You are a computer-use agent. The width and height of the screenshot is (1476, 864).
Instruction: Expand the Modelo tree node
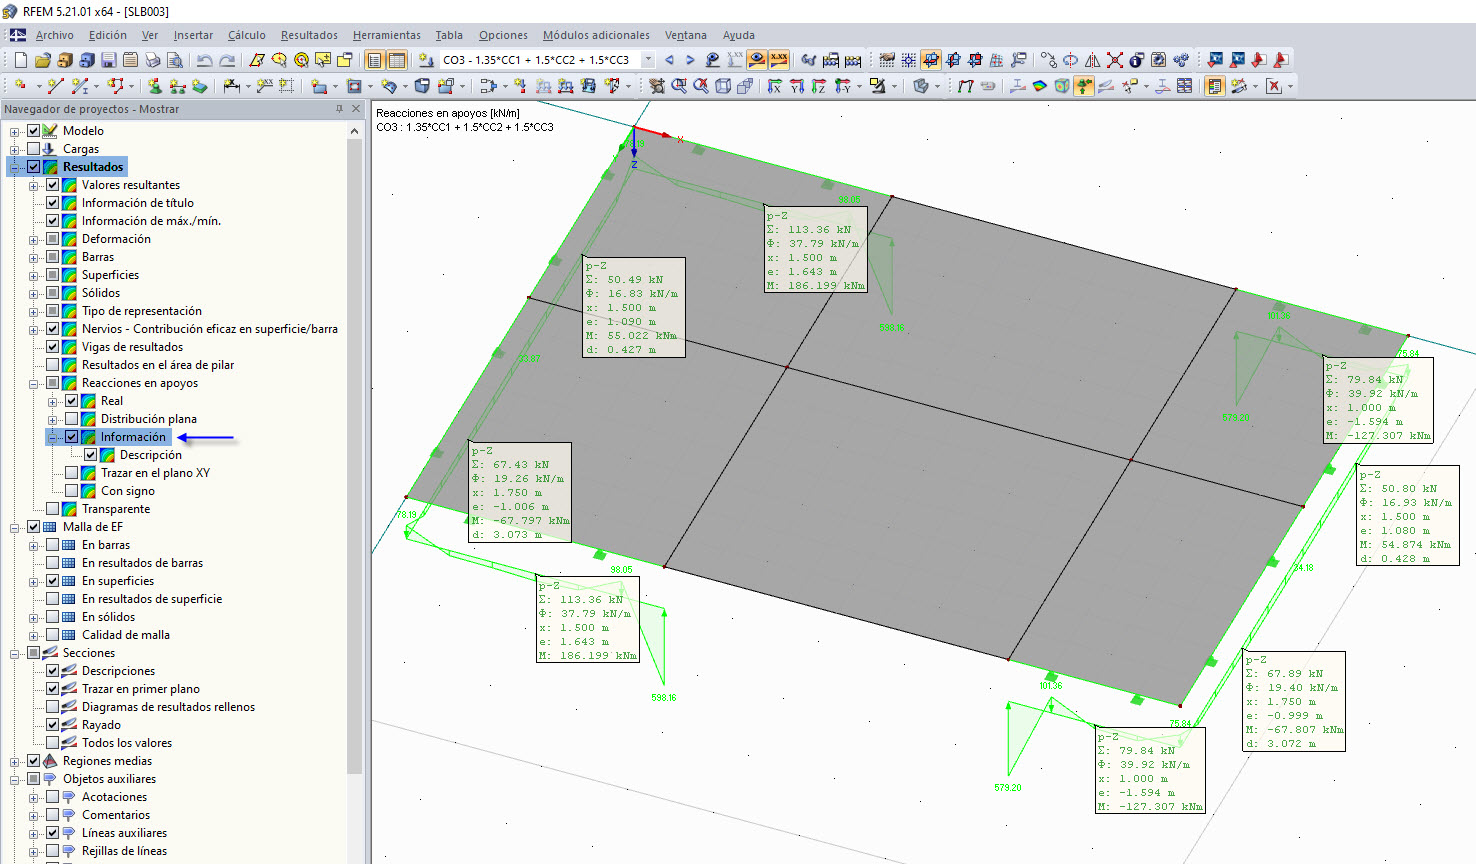(x=15, y=131)
